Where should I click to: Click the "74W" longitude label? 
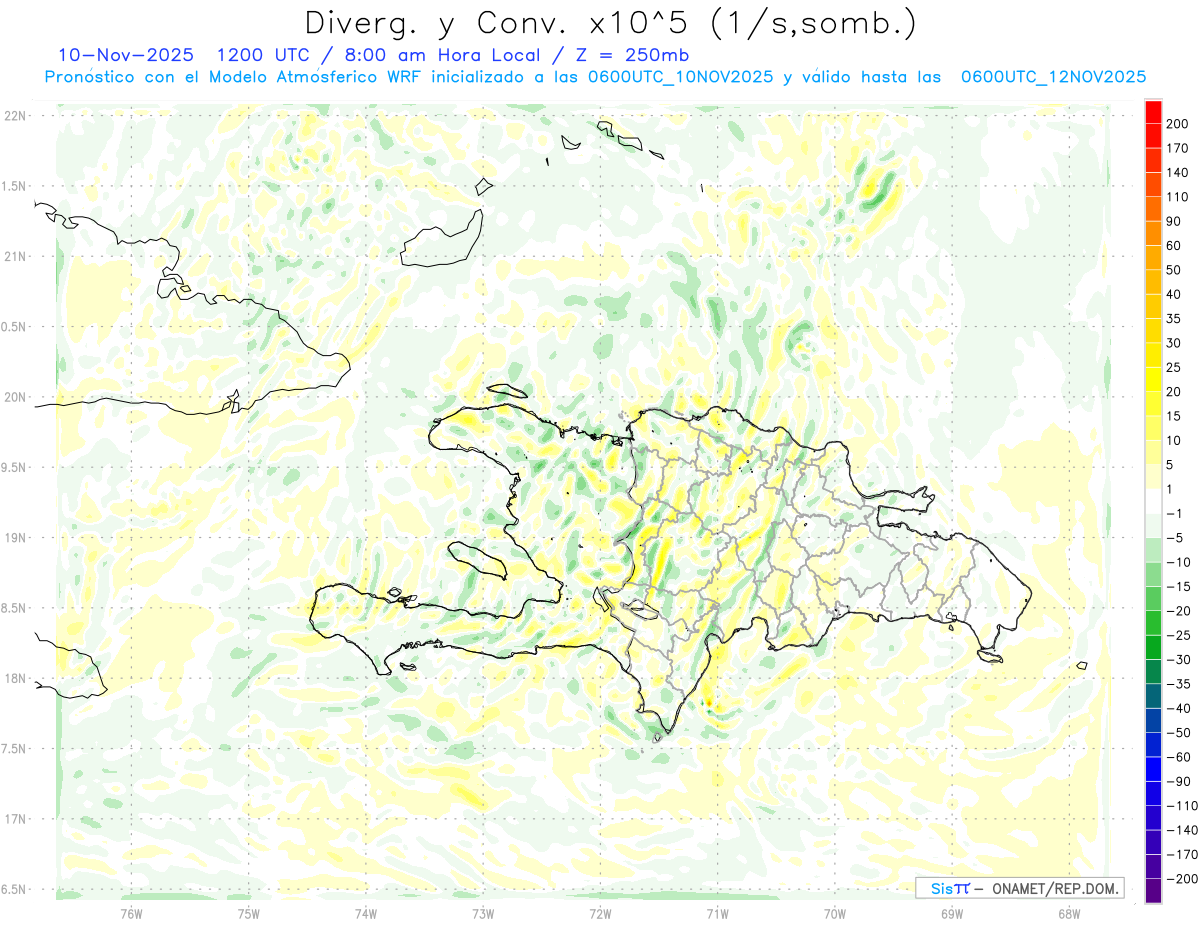(x=366, y=913)
